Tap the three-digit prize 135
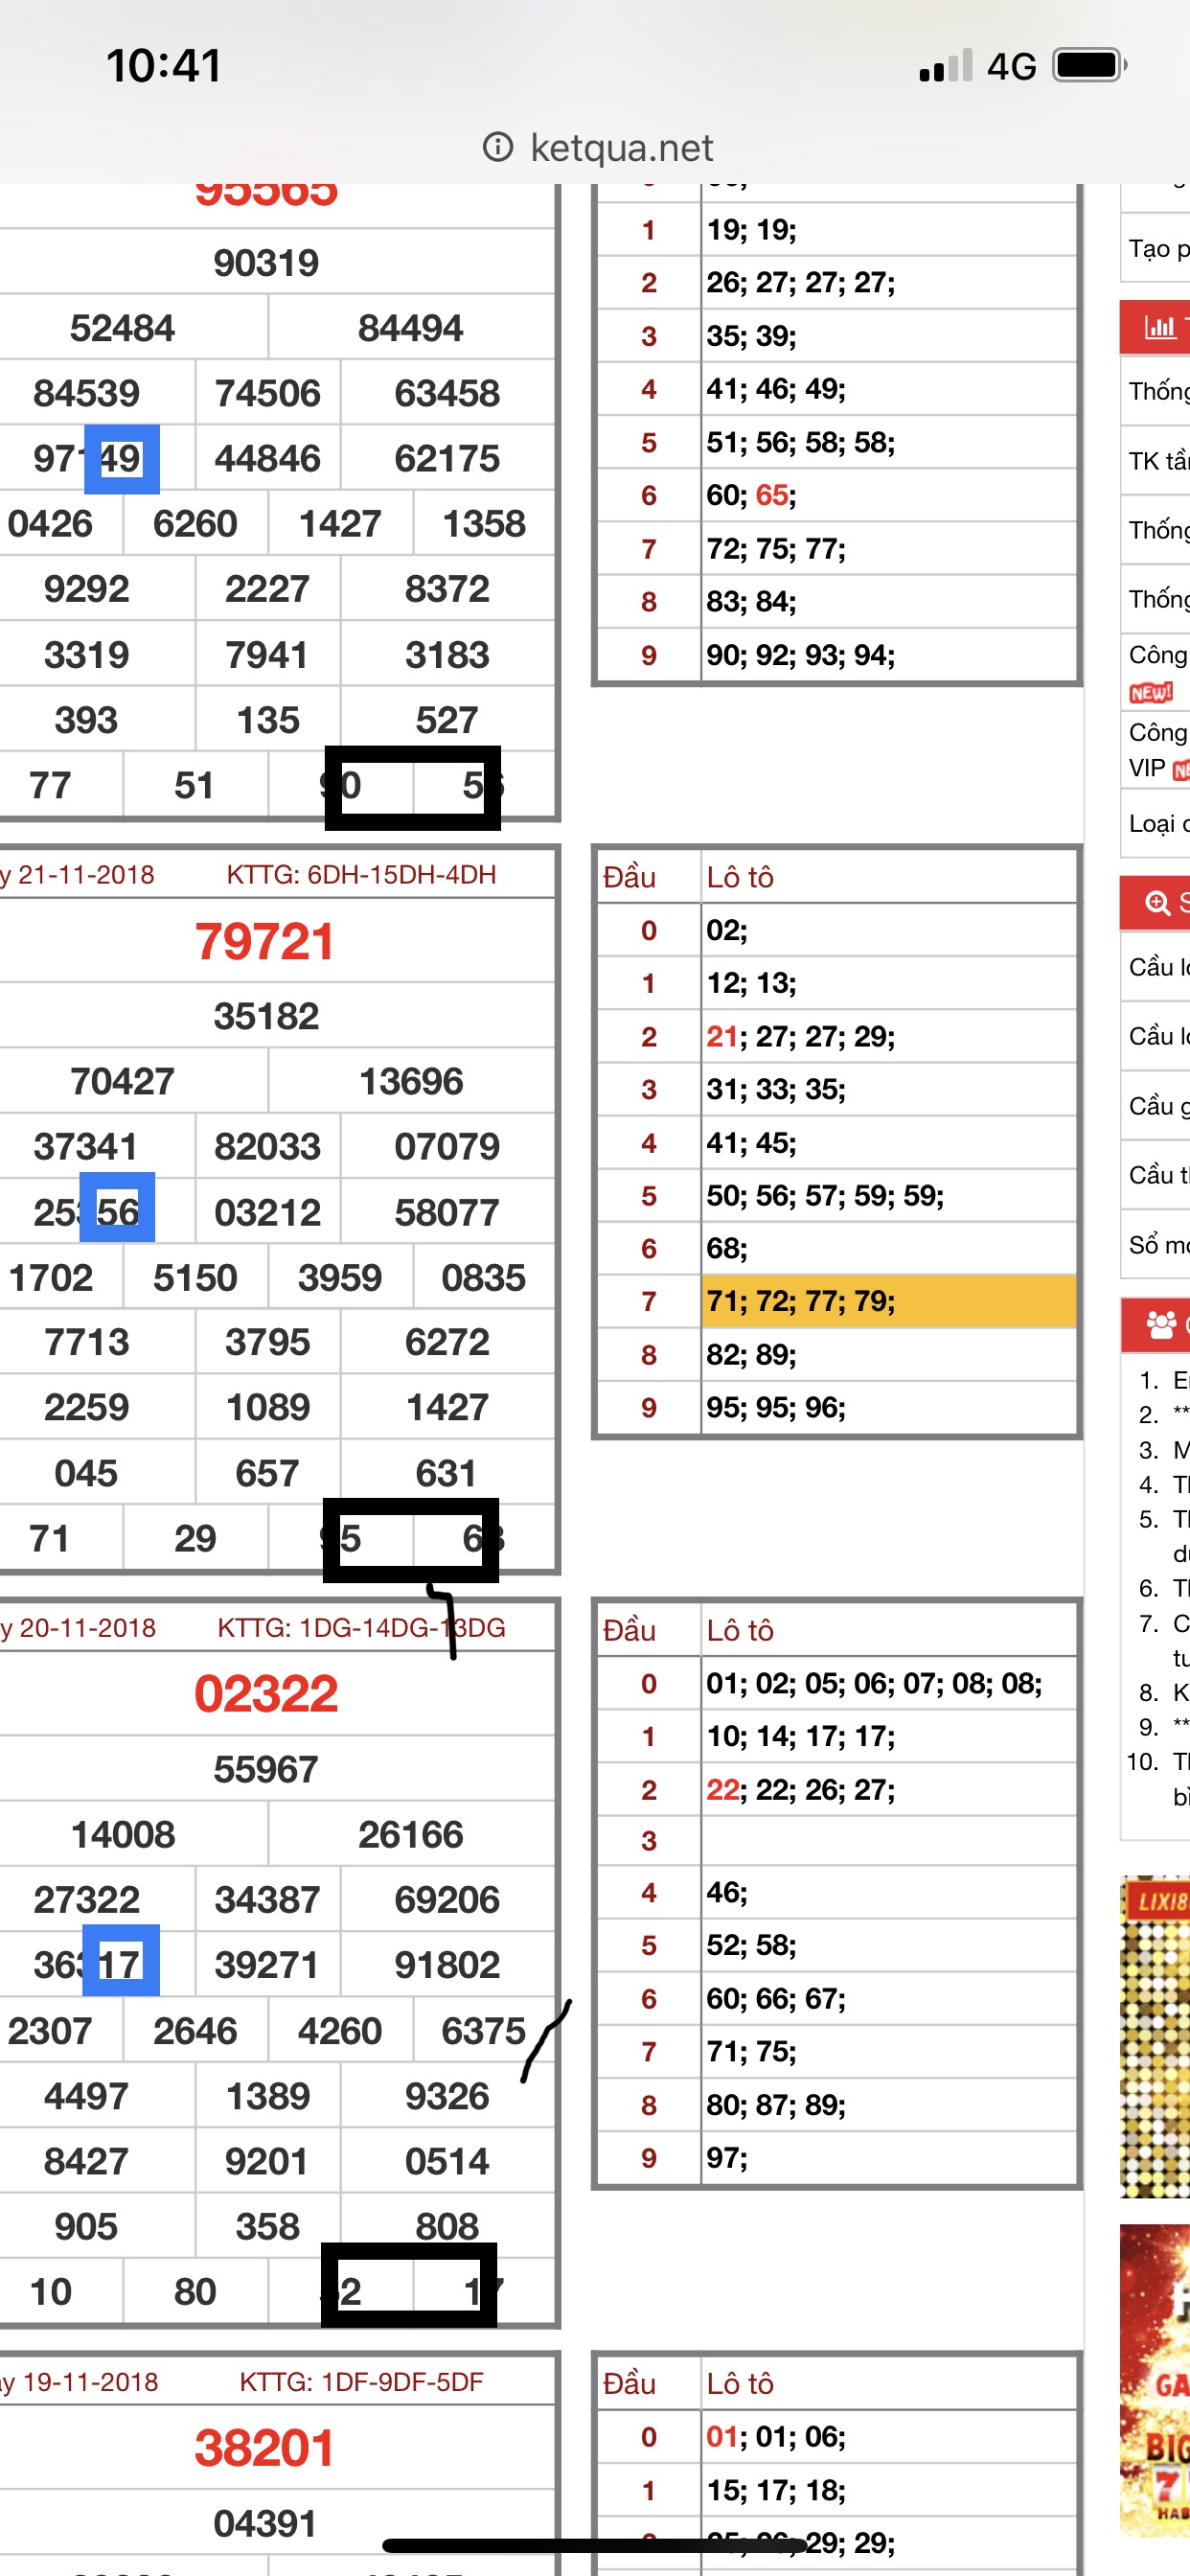The height and width of the screenshot is (2576, 1190). 268,720
